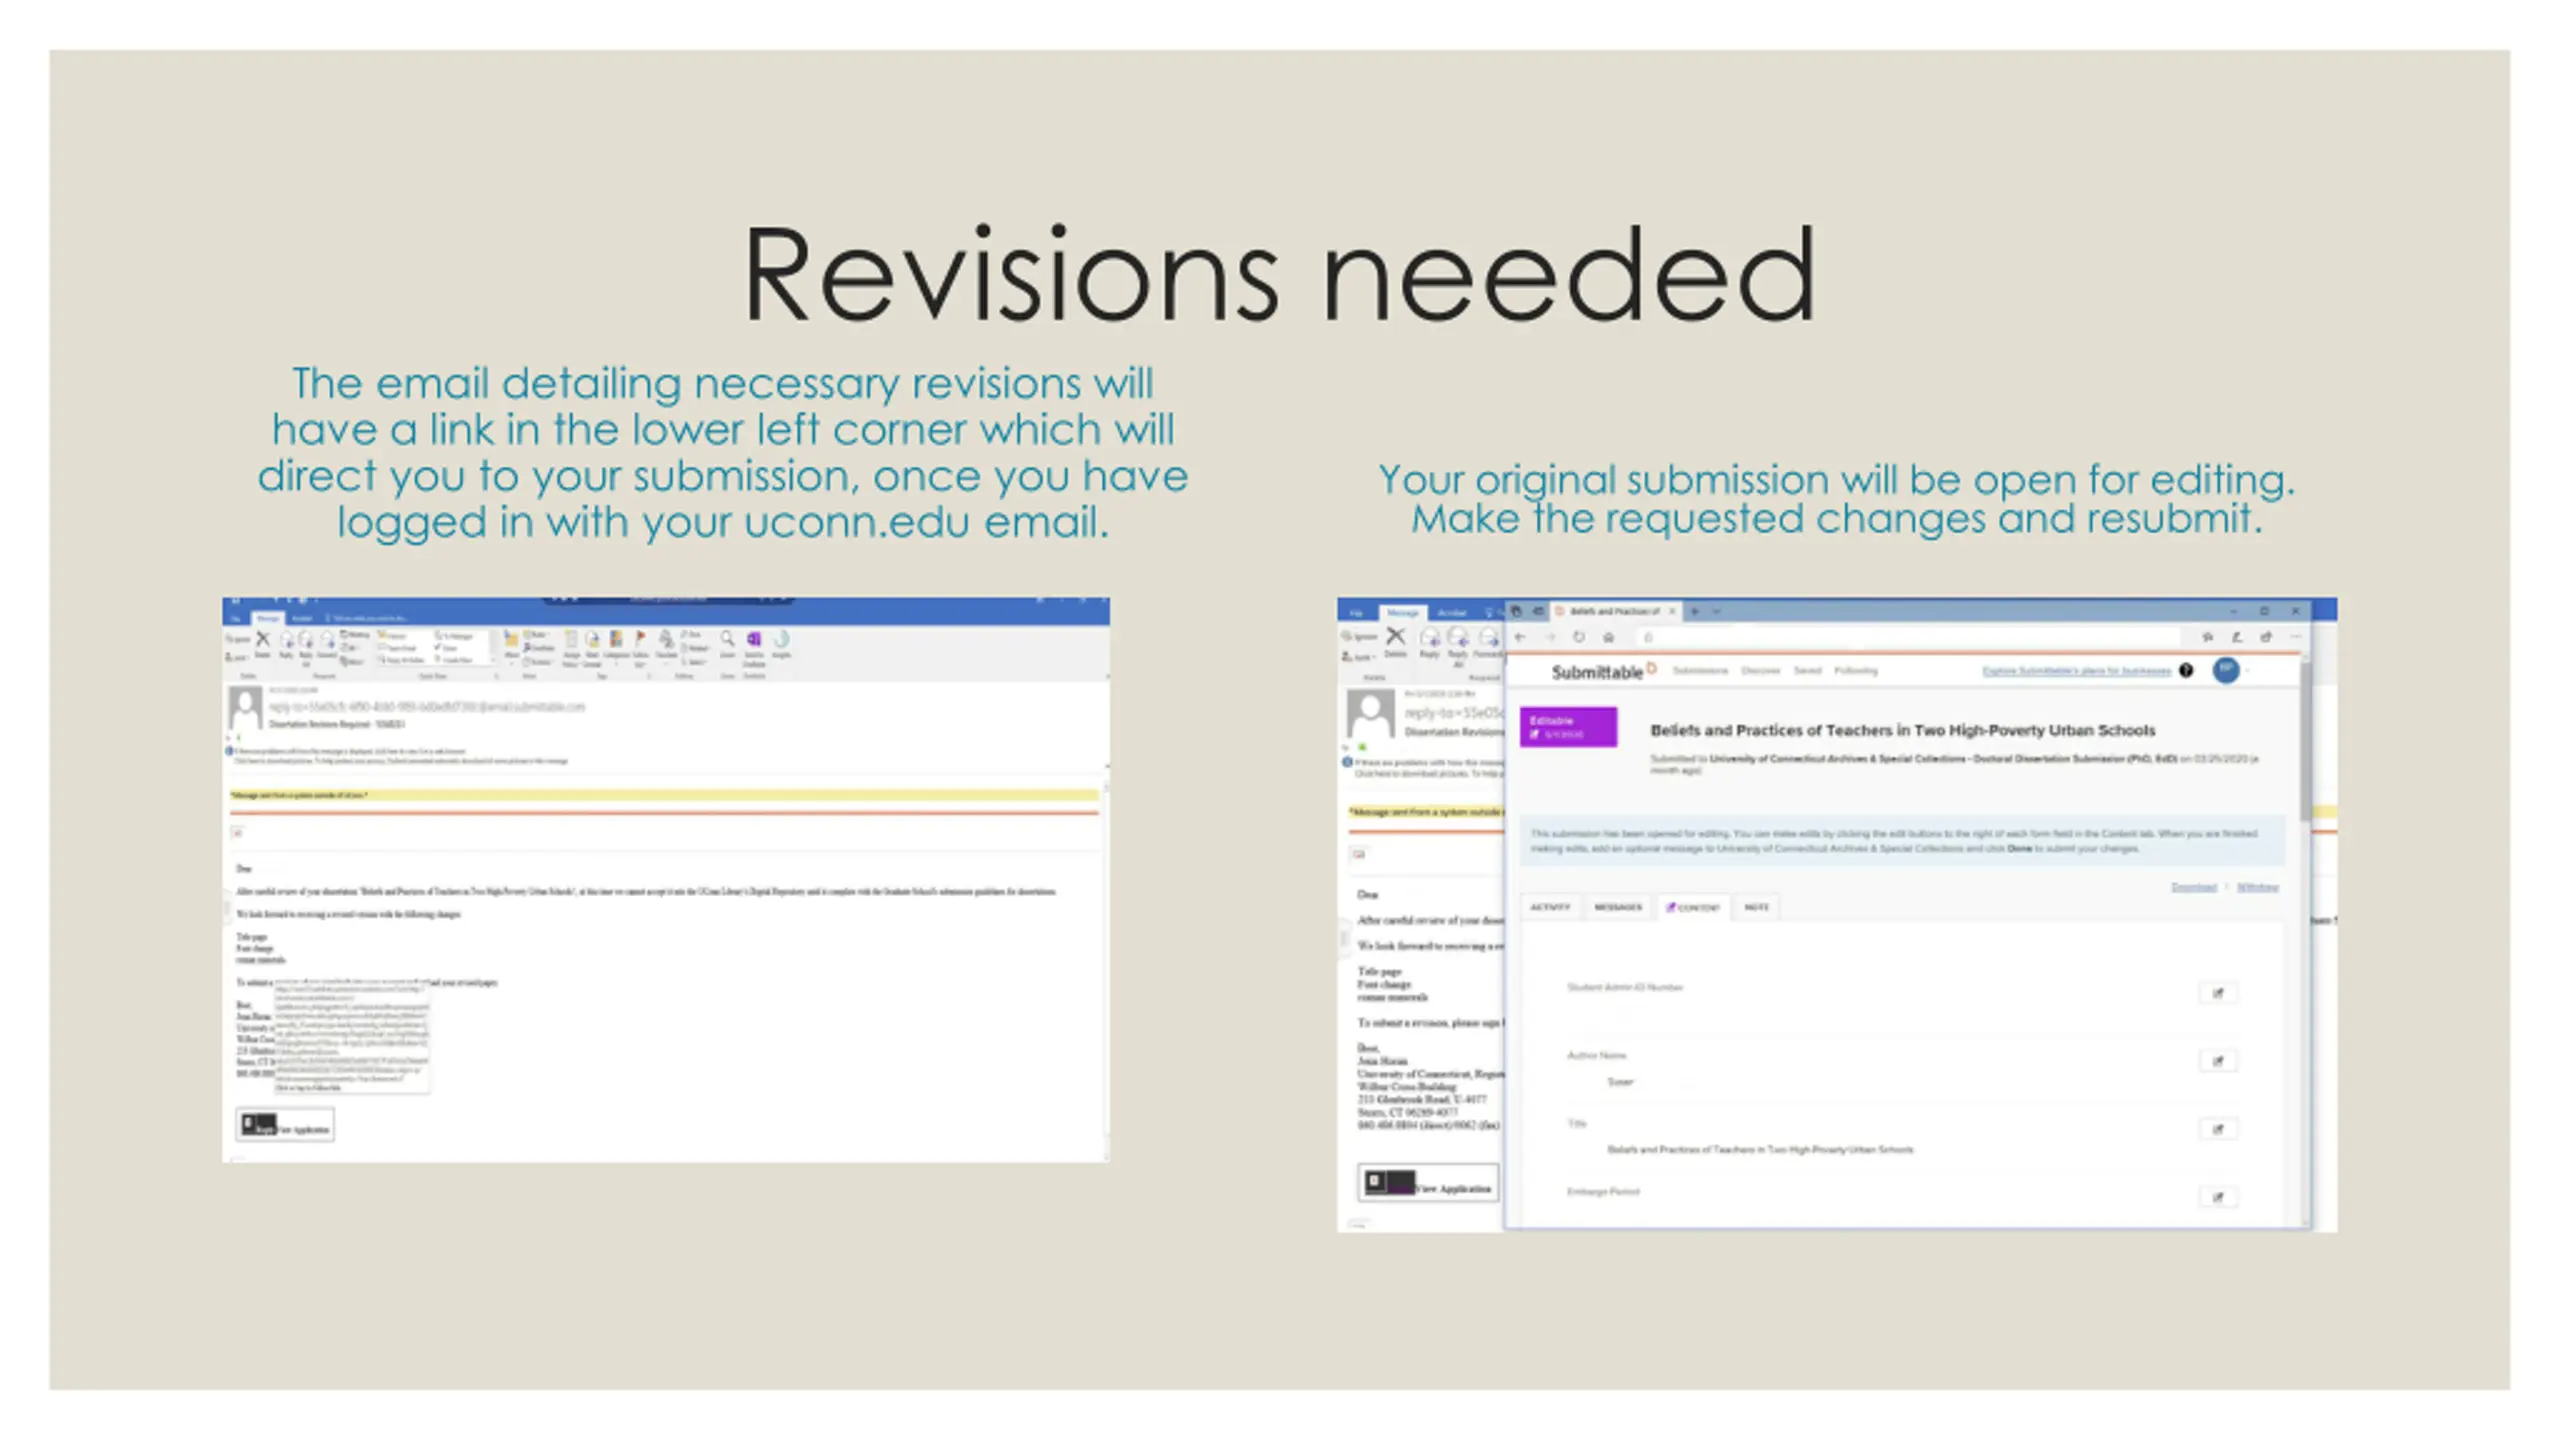Click edit pencil beside Embargo Period field
This screenshot has height=1440, width=2560.
(2217, 1197)
